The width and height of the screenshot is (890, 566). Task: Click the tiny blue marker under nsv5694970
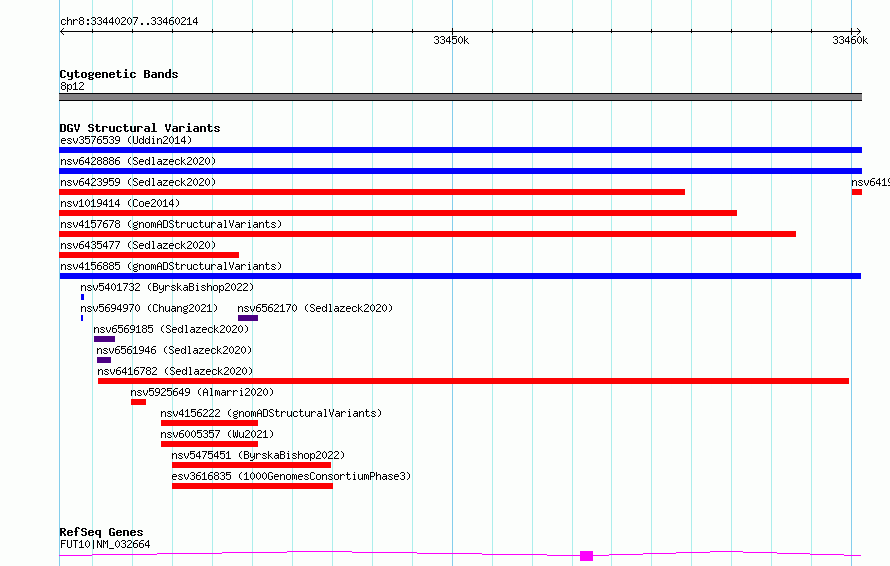click(x=82, y=318)
